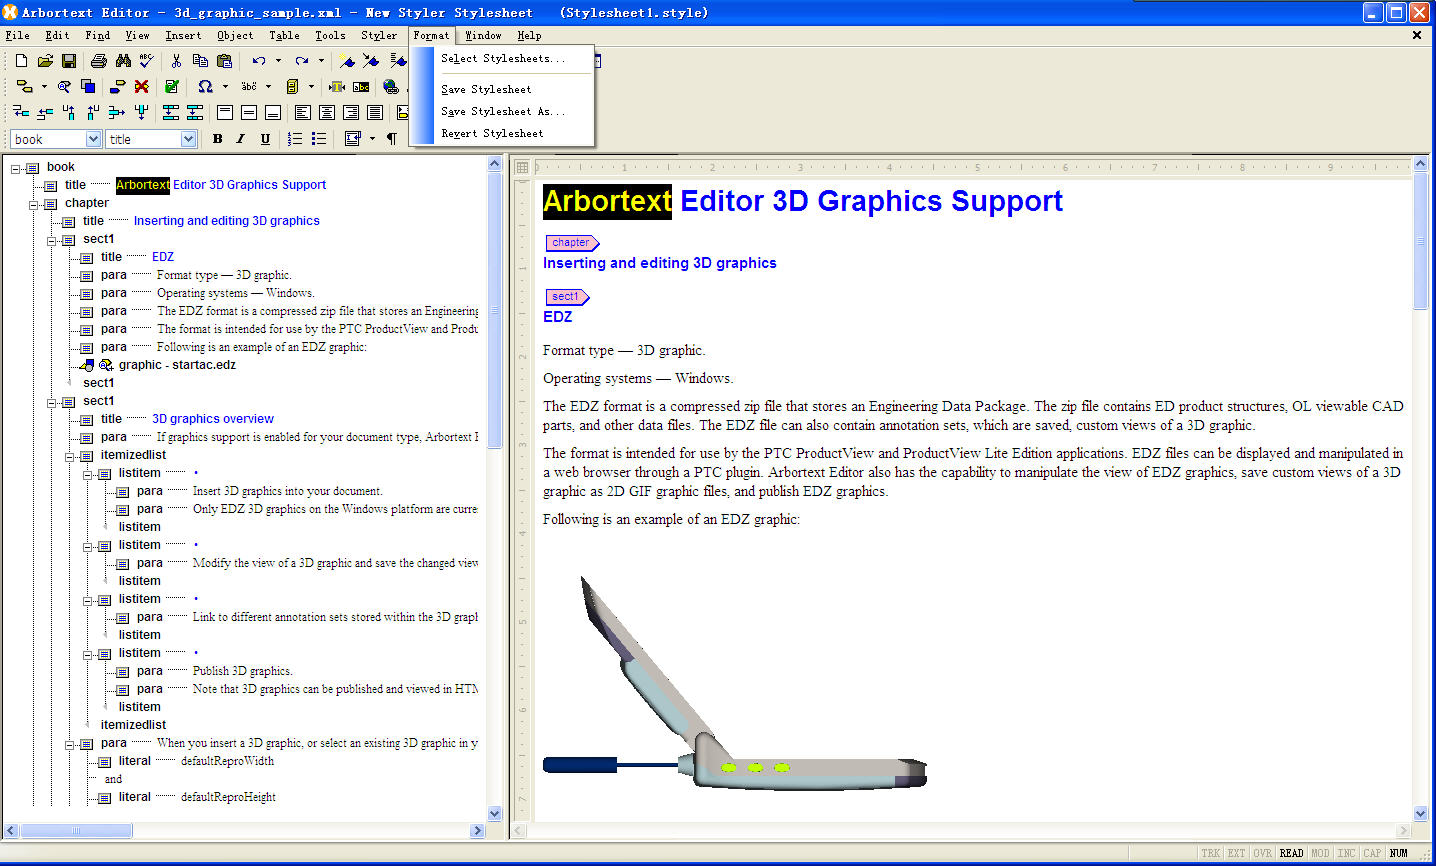Click the cell align bottom icon
Screen dimensions: 1436x866
click(x=273, y=113)
